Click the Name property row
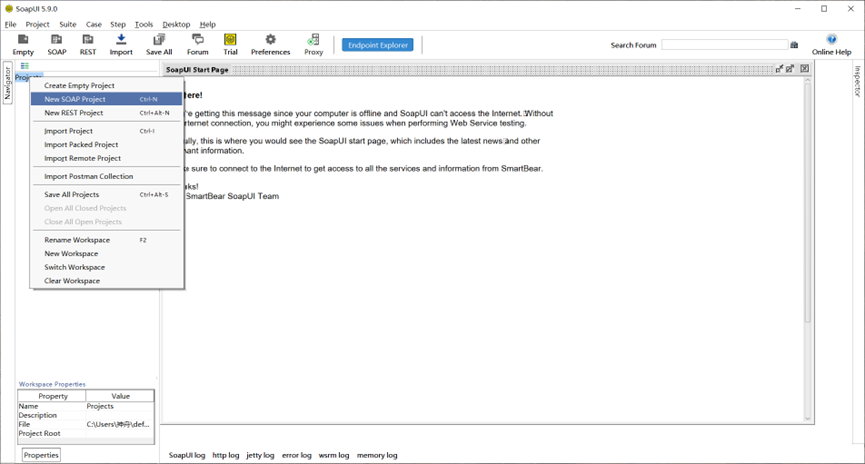865x464 pixels. point(86,406)
